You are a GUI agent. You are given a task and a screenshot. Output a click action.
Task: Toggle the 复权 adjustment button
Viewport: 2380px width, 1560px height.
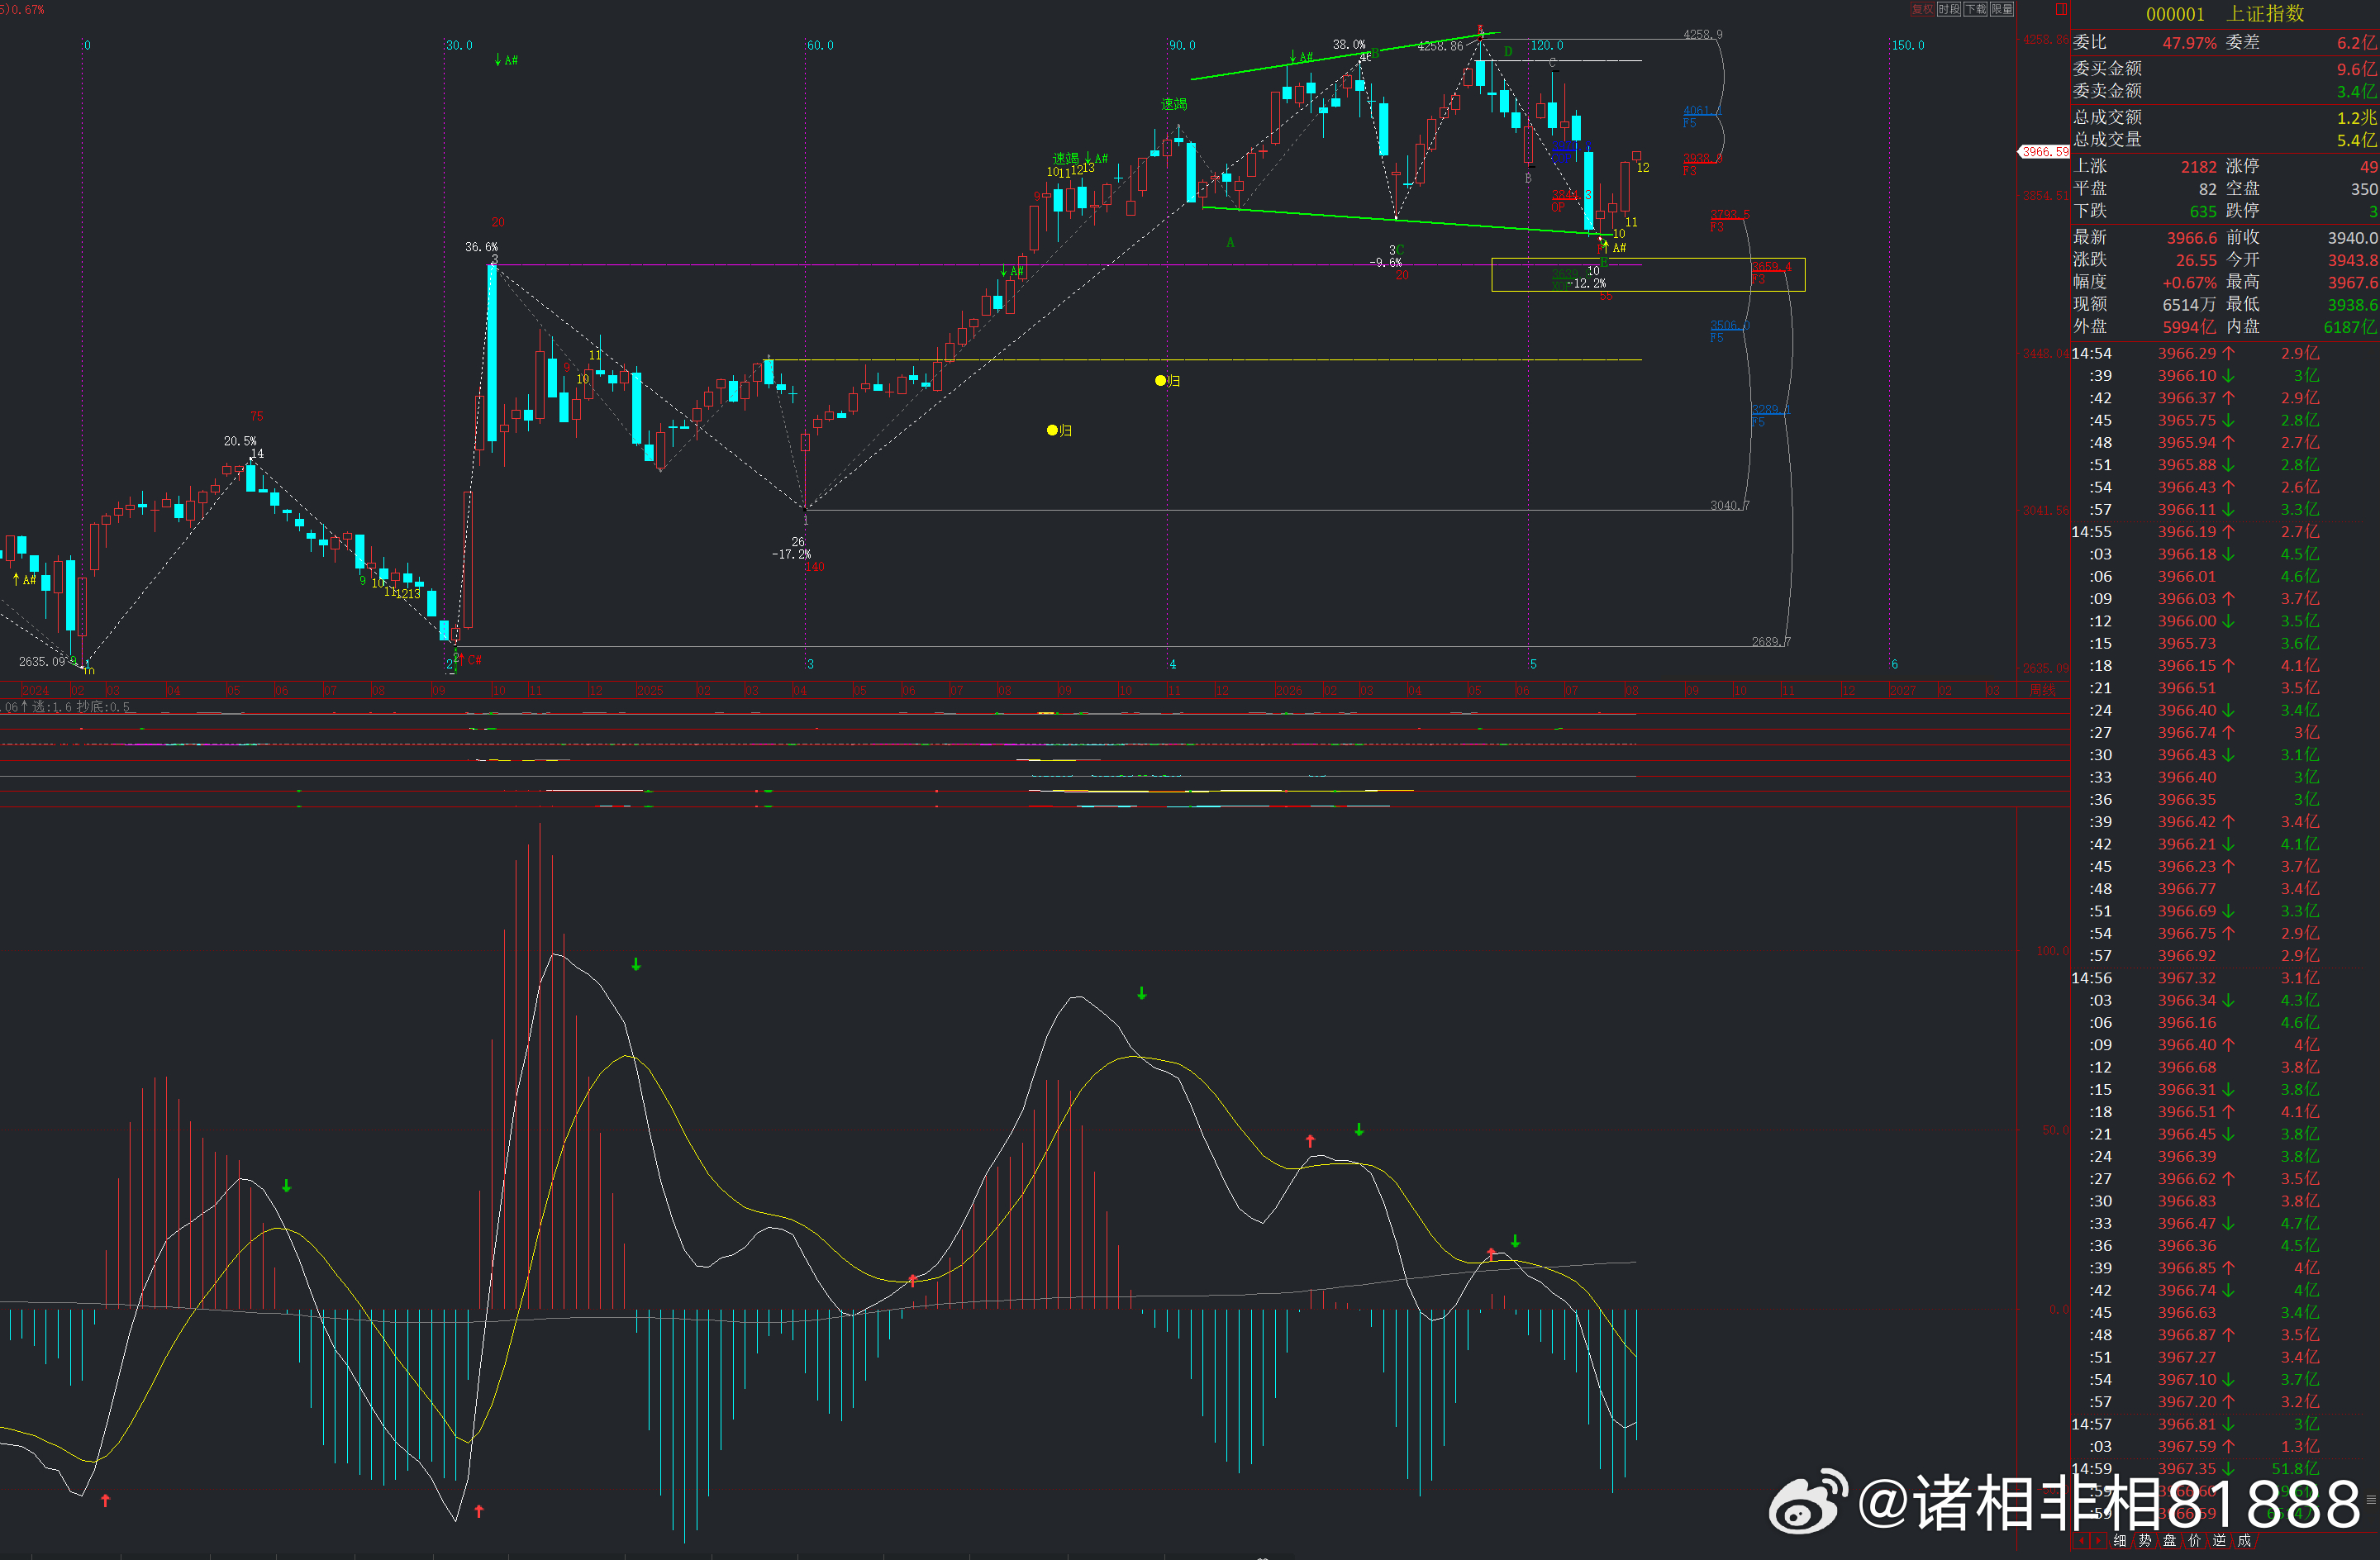click(x=1922, y=9)
